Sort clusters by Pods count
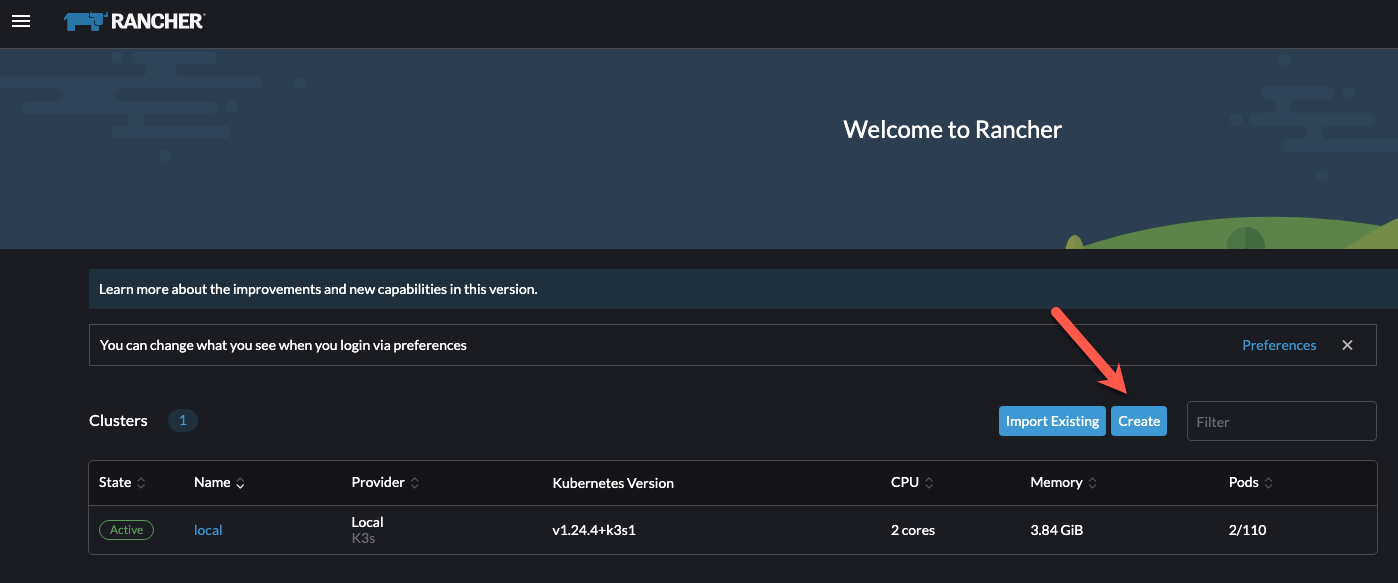Viewport: 1398px width, 583px height. coord(1243,482)
